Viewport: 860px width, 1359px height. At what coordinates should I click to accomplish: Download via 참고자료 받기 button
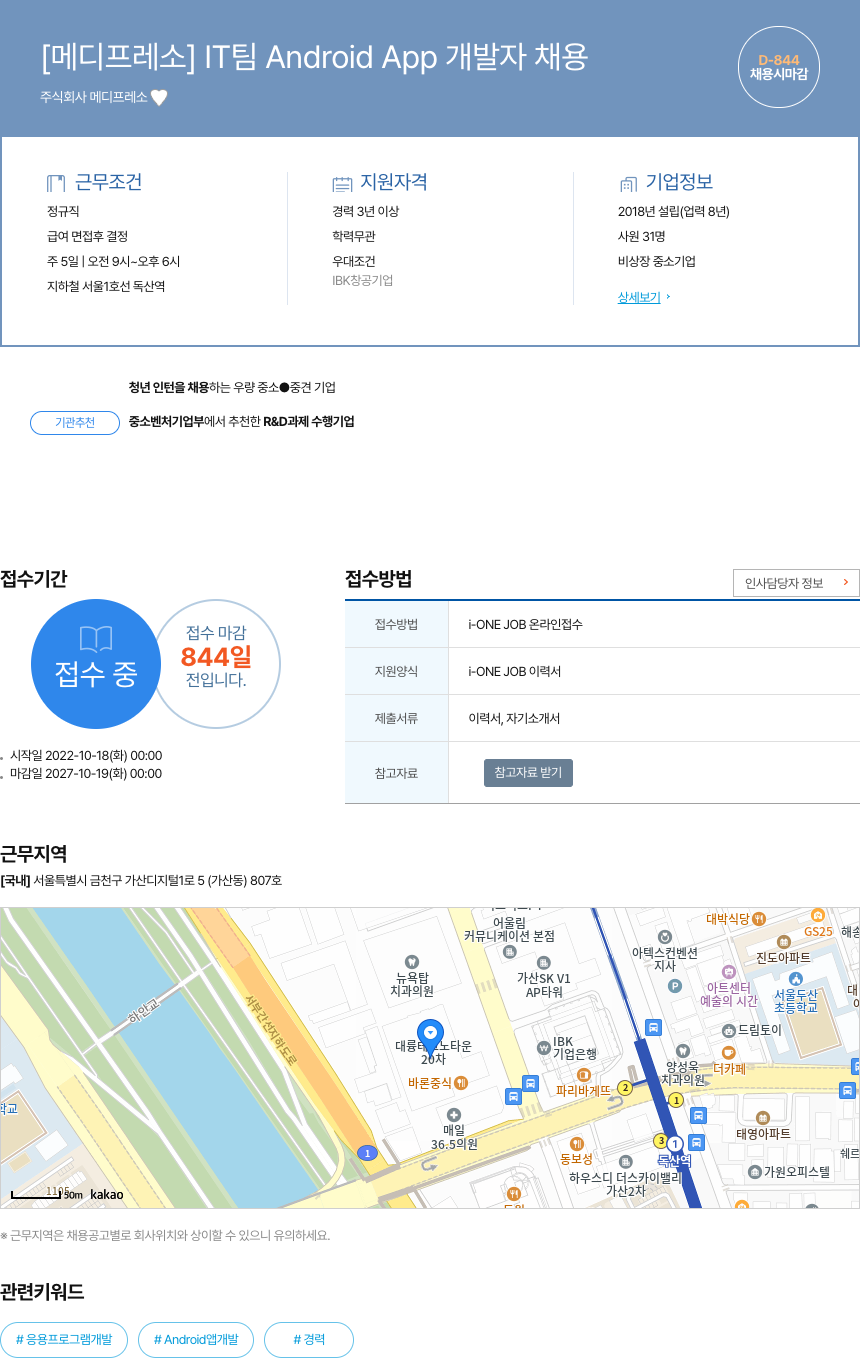[528, 773]
